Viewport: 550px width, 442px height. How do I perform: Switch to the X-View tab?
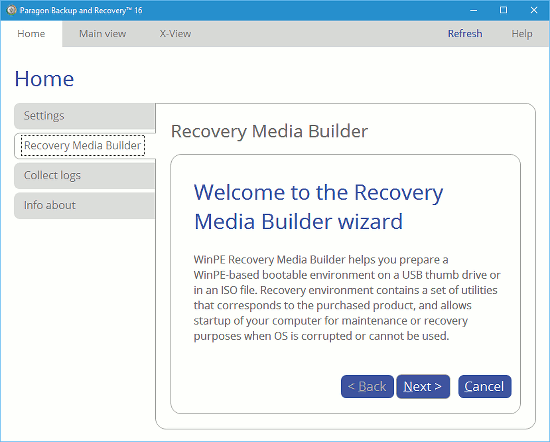pyautogui.click(x=175, y=34)
